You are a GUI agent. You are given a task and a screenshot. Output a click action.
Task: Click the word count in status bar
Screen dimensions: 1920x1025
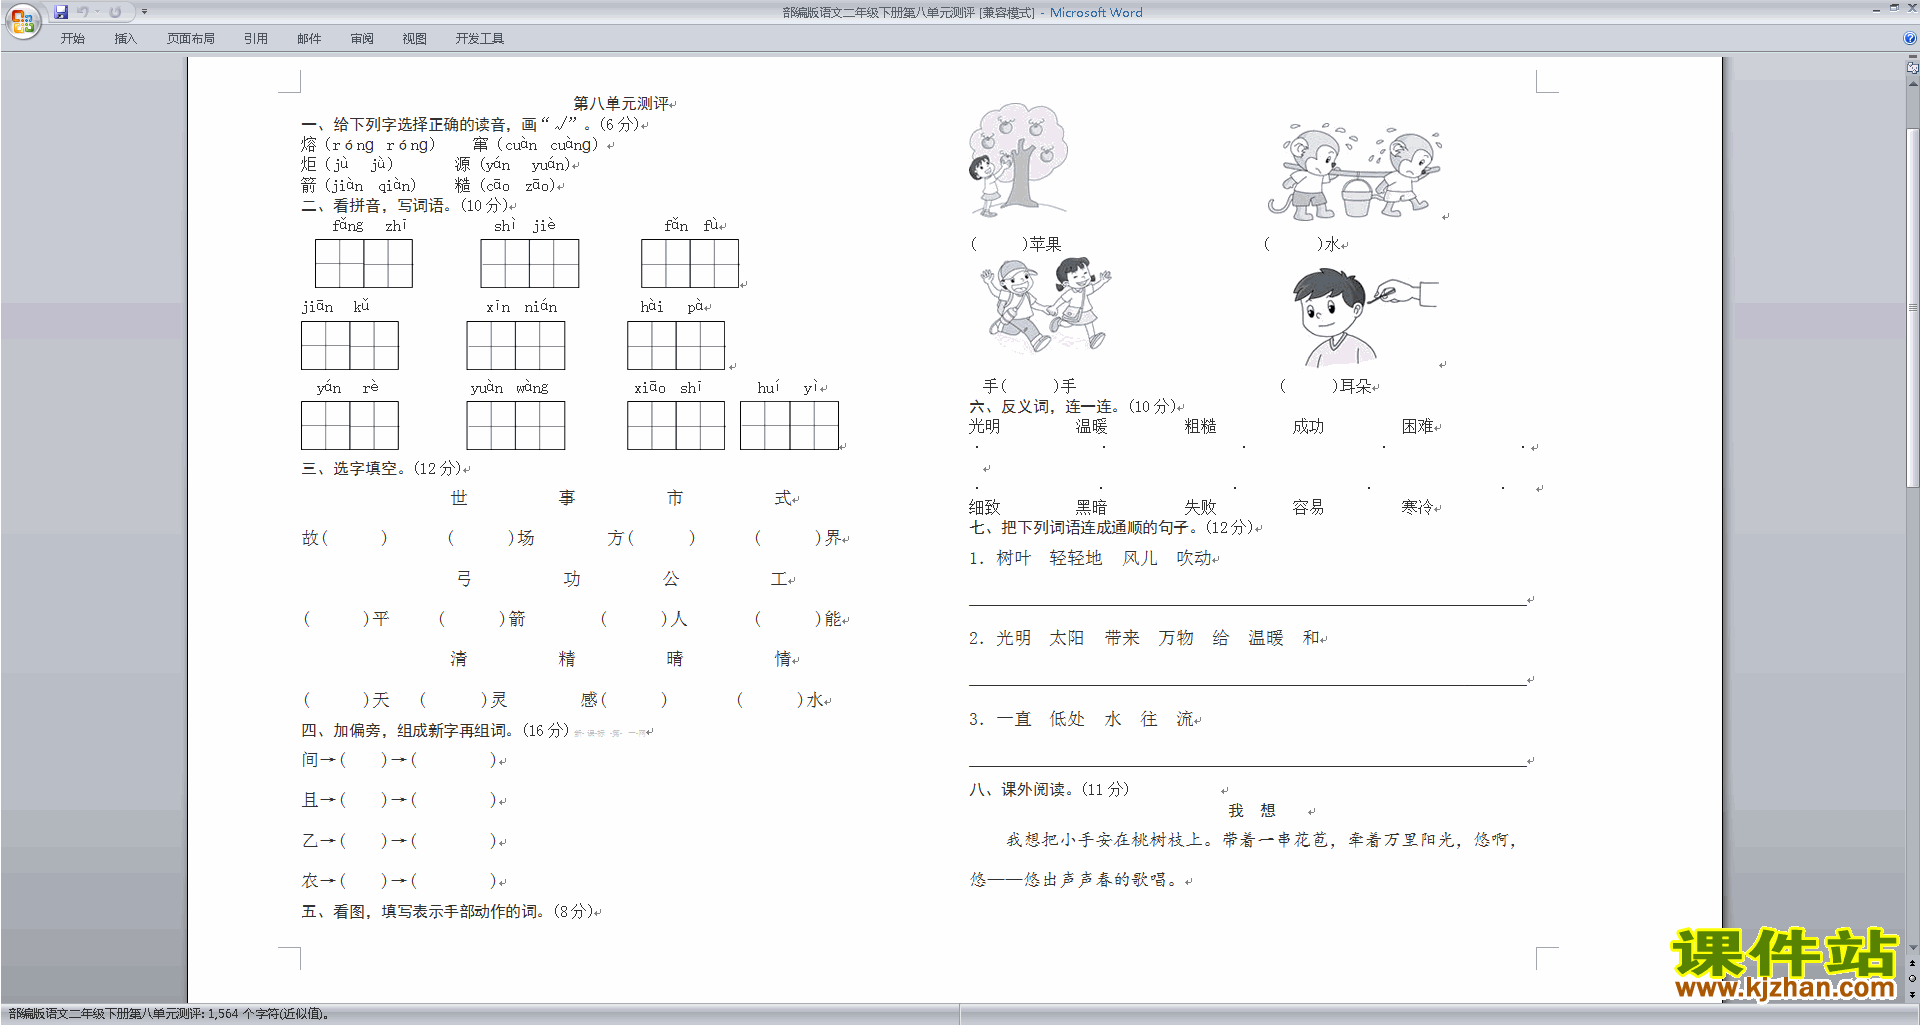click(x=169, y=1014)
